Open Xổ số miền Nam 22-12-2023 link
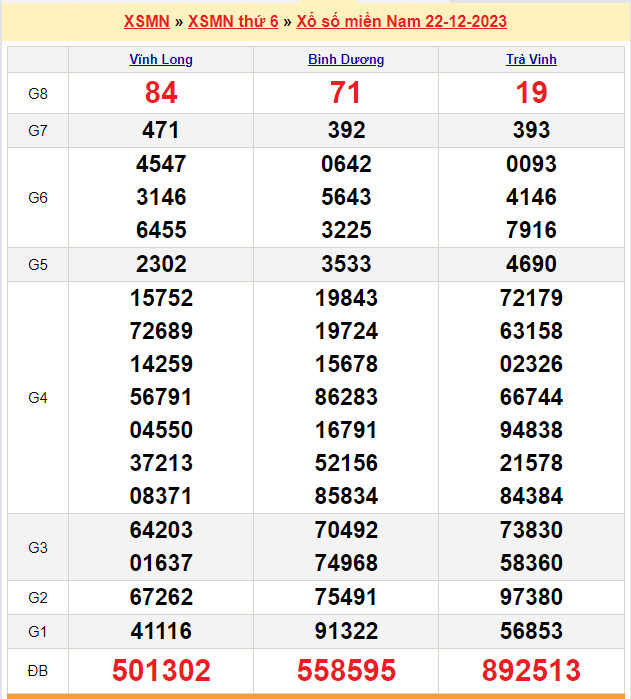Screen dimensions: 631x699 coord(401,21)
